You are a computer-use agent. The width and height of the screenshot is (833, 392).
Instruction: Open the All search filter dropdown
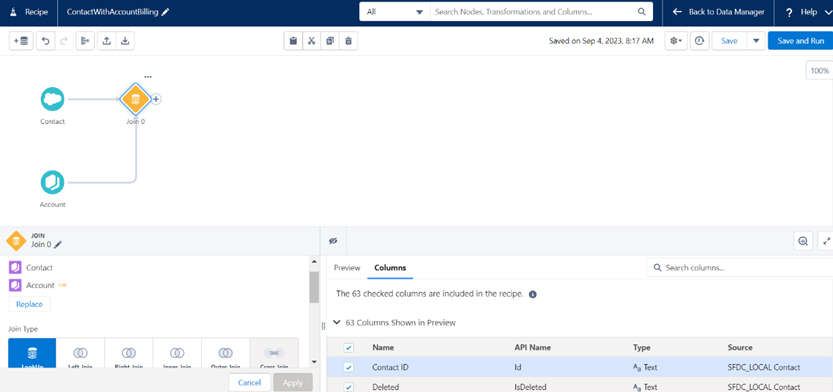point(395,12)
